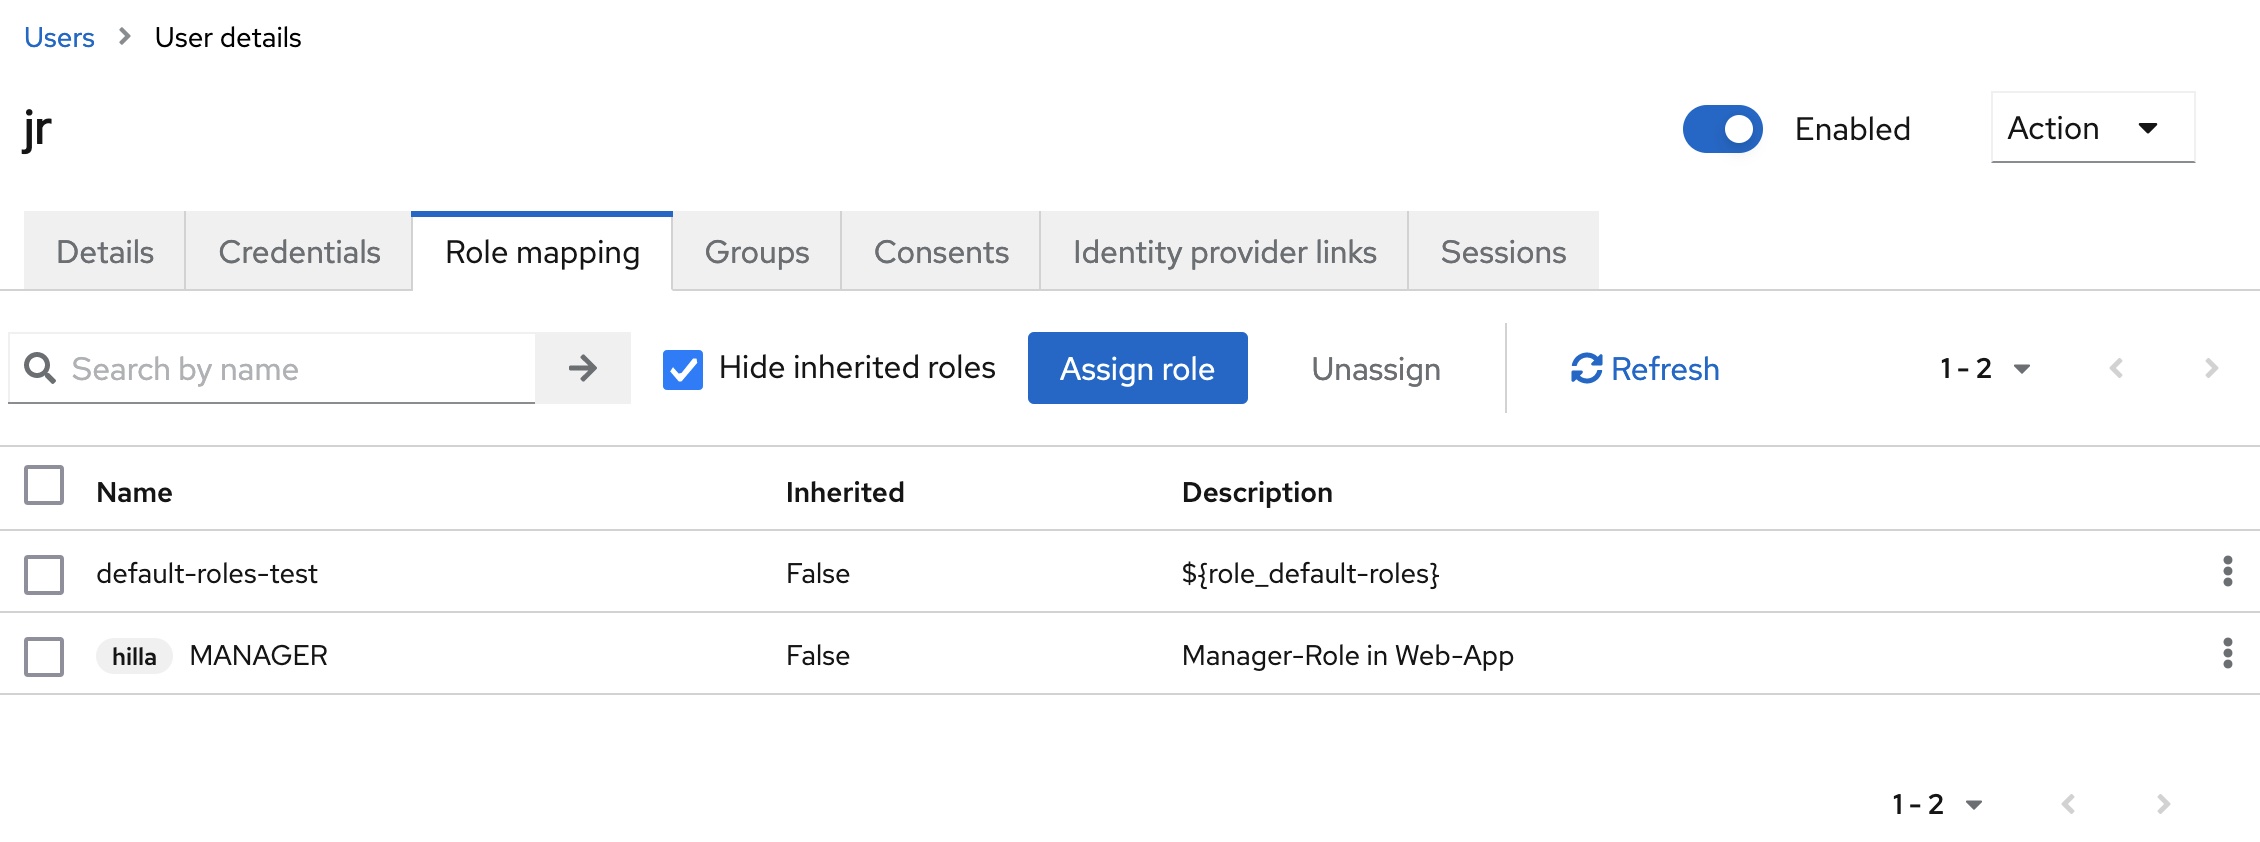The image size is (2260, 842).
Task: Go to next page in bottom pagination
Action: pos(2163,804)
